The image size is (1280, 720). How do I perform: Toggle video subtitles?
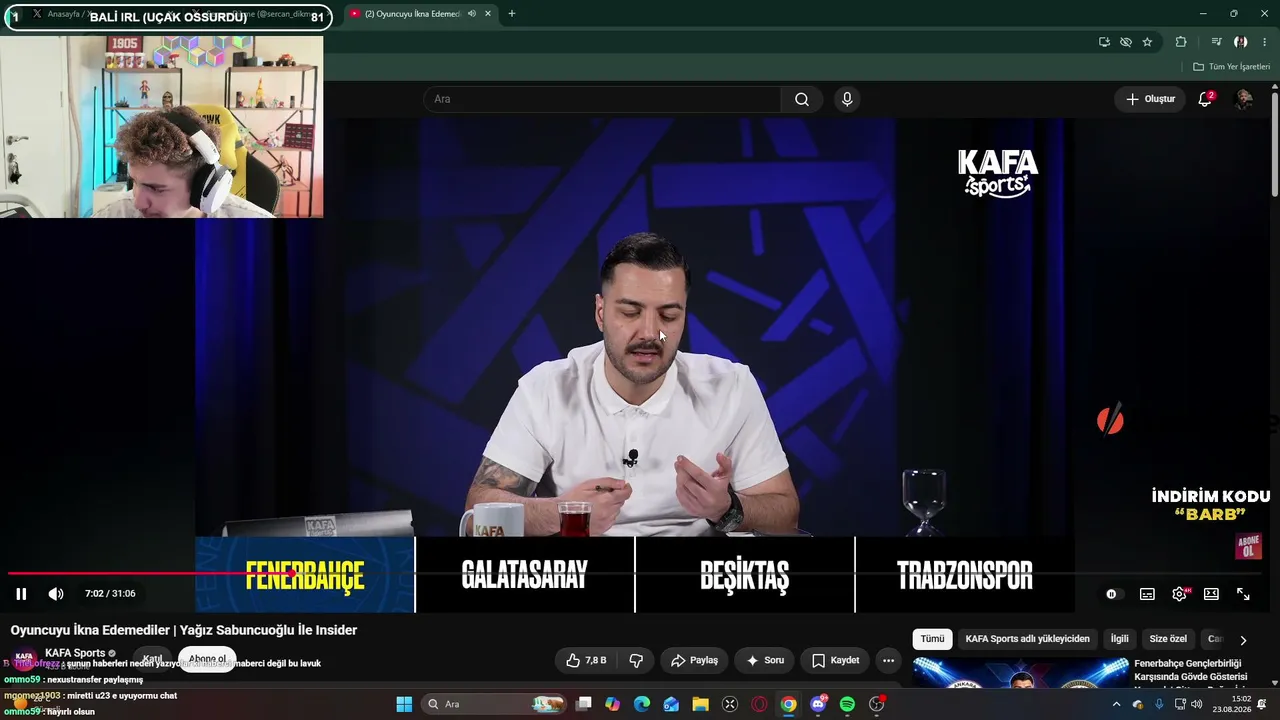(x=1147, y=594)
